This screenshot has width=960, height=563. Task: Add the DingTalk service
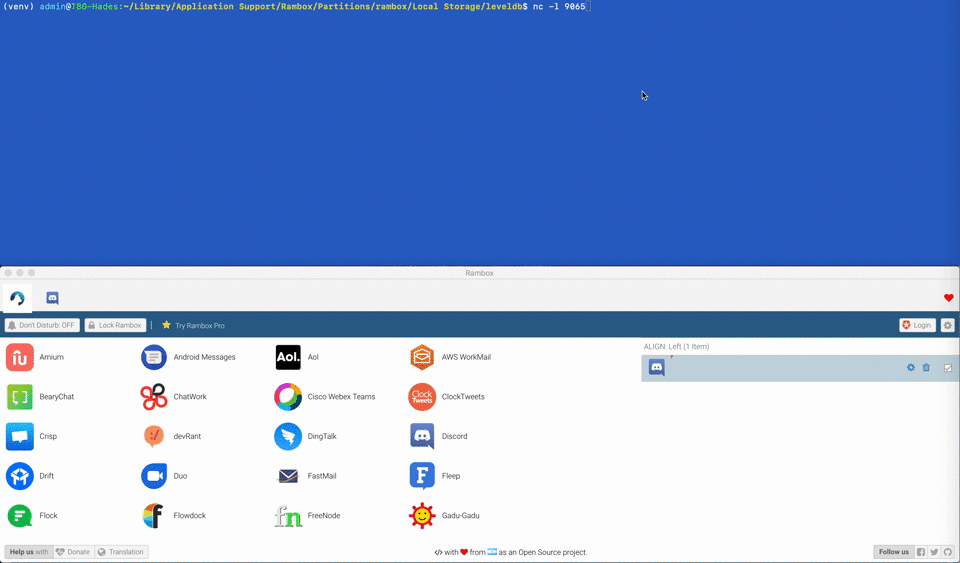(x=288, y=436)
